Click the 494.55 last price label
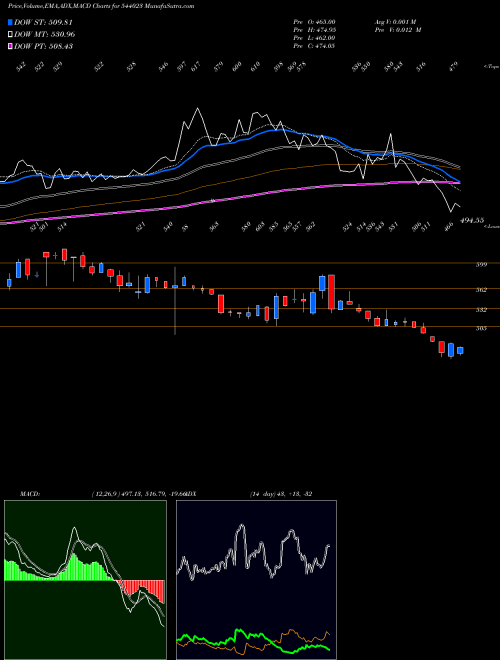The image size is (500, 660). (472, 220)
